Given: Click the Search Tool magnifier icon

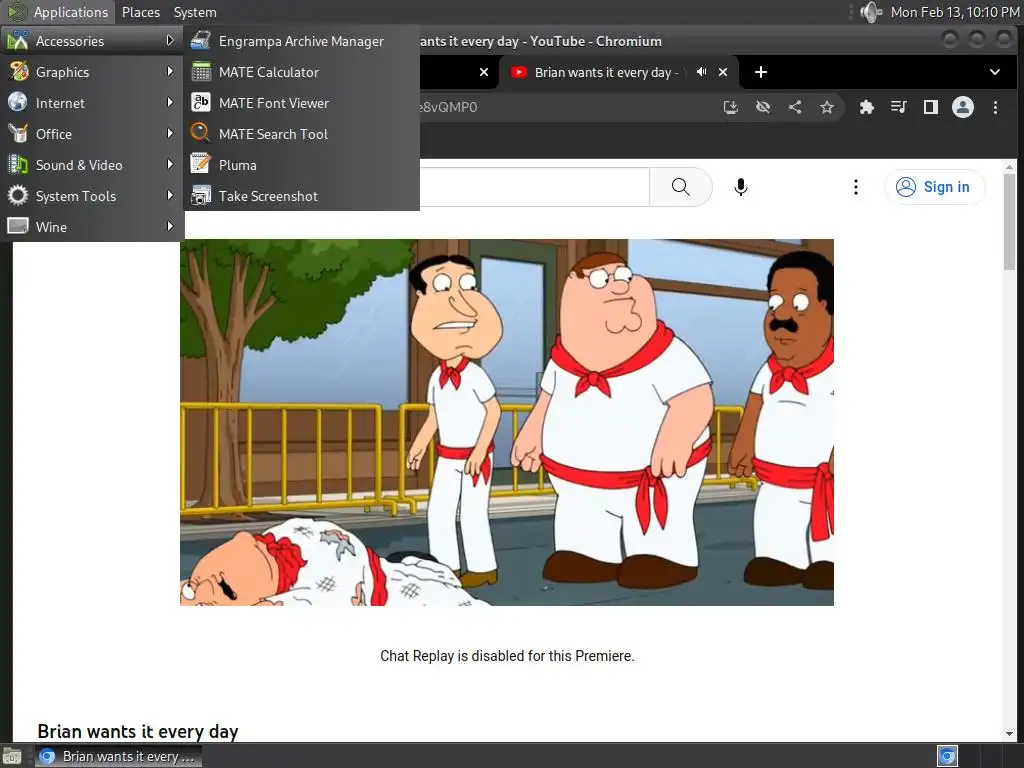Looking at the screenshot, I should 200,133.
